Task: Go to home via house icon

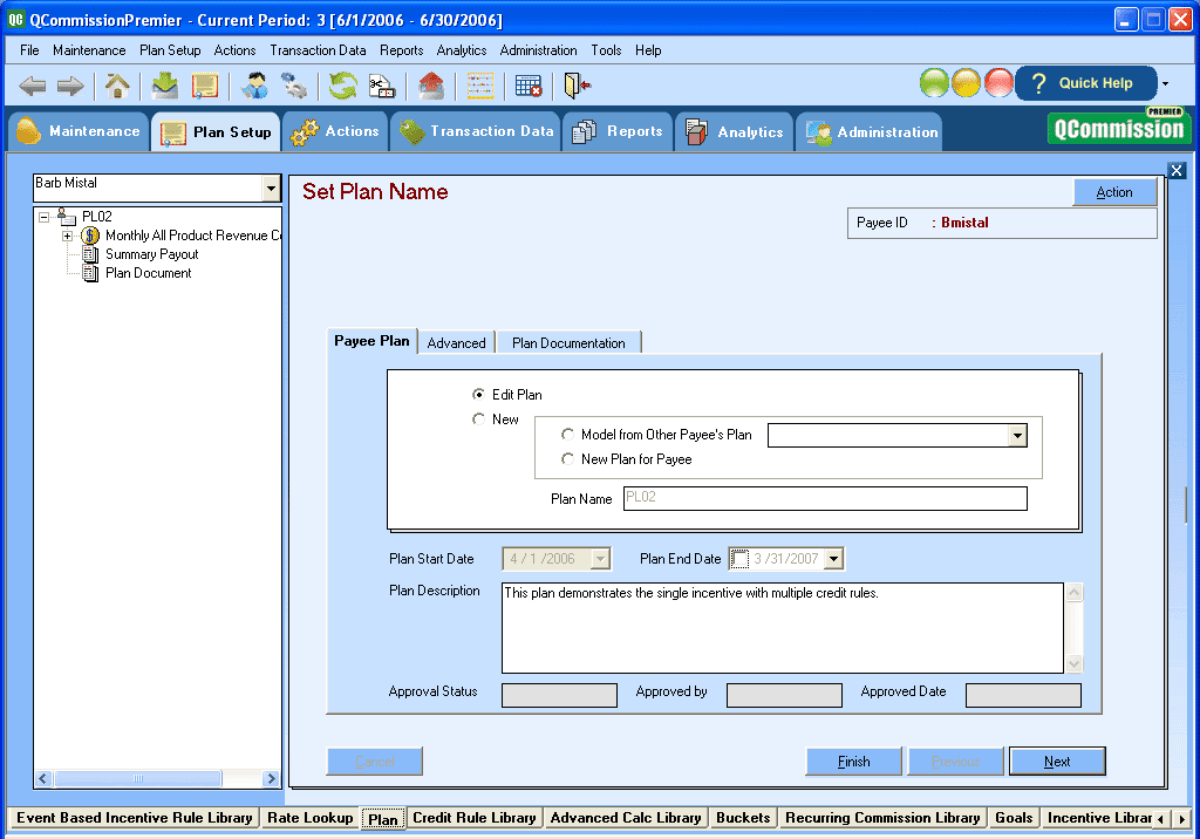Action: click(x=118, y=86)
